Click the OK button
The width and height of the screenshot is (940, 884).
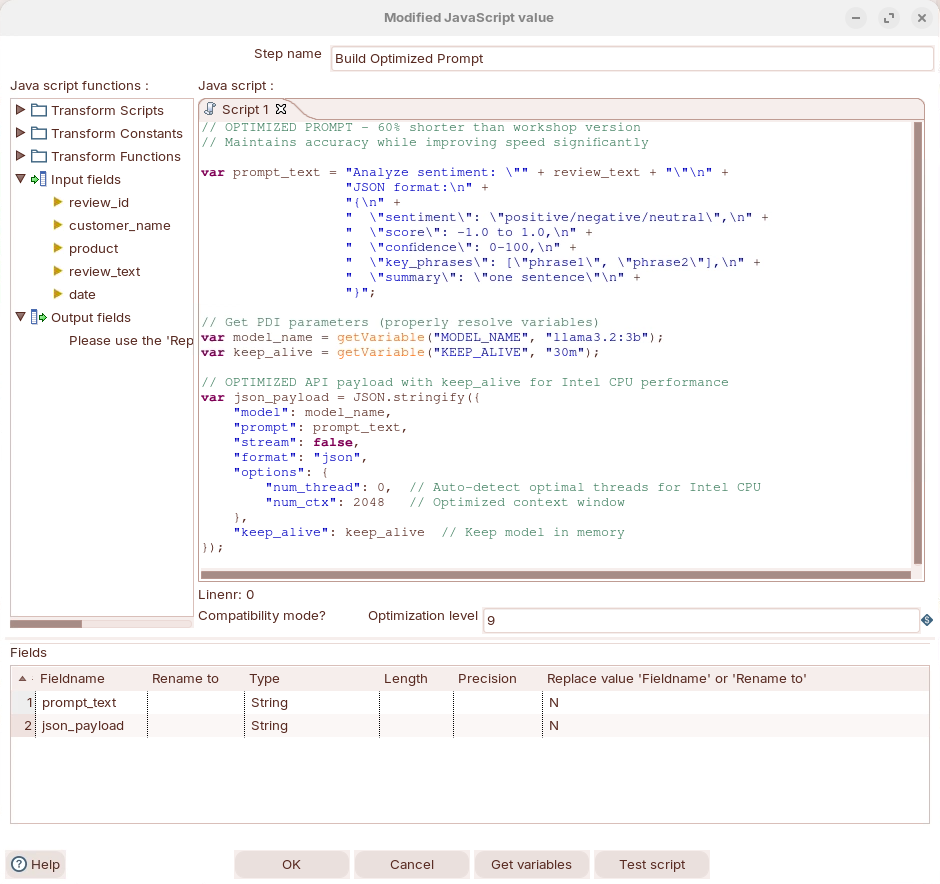click(291, 864)
